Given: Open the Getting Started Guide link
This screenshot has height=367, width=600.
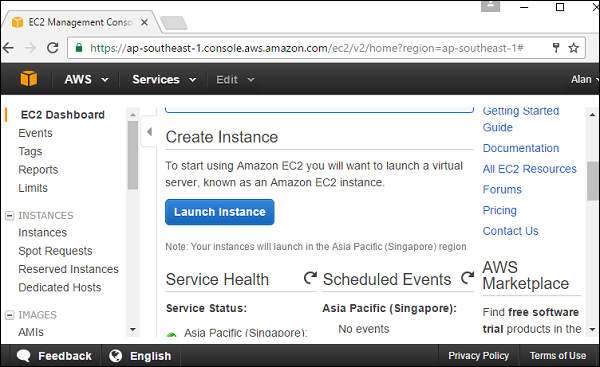Looking at the screenshot, I should tap(521, 119).
